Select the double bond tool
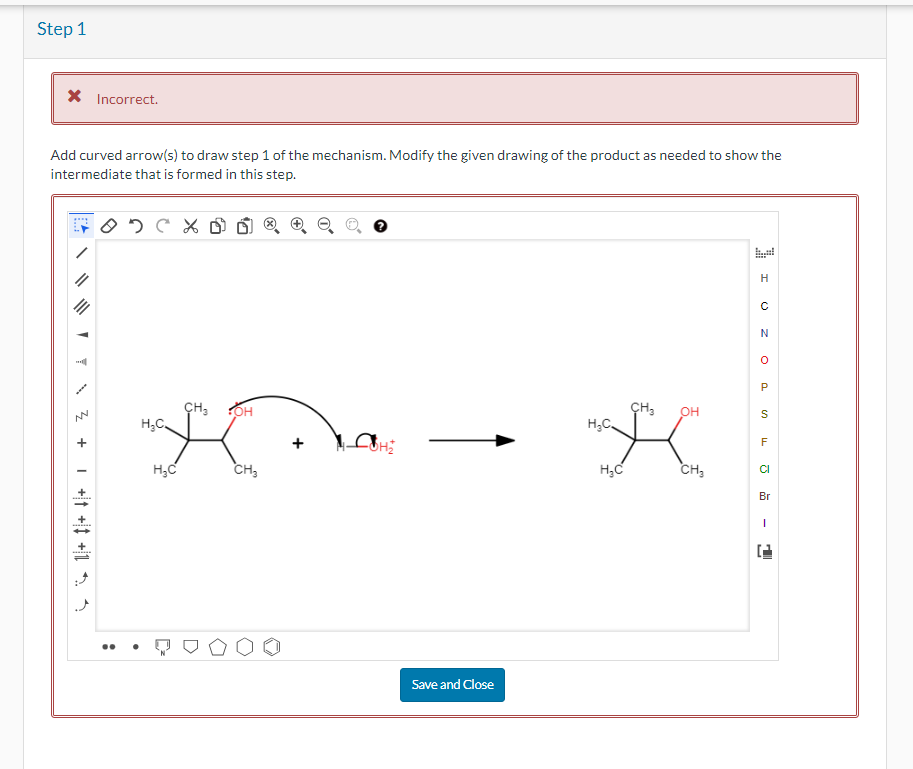The height and width of the screenshot is (769, 913). (x=80, y=281)
